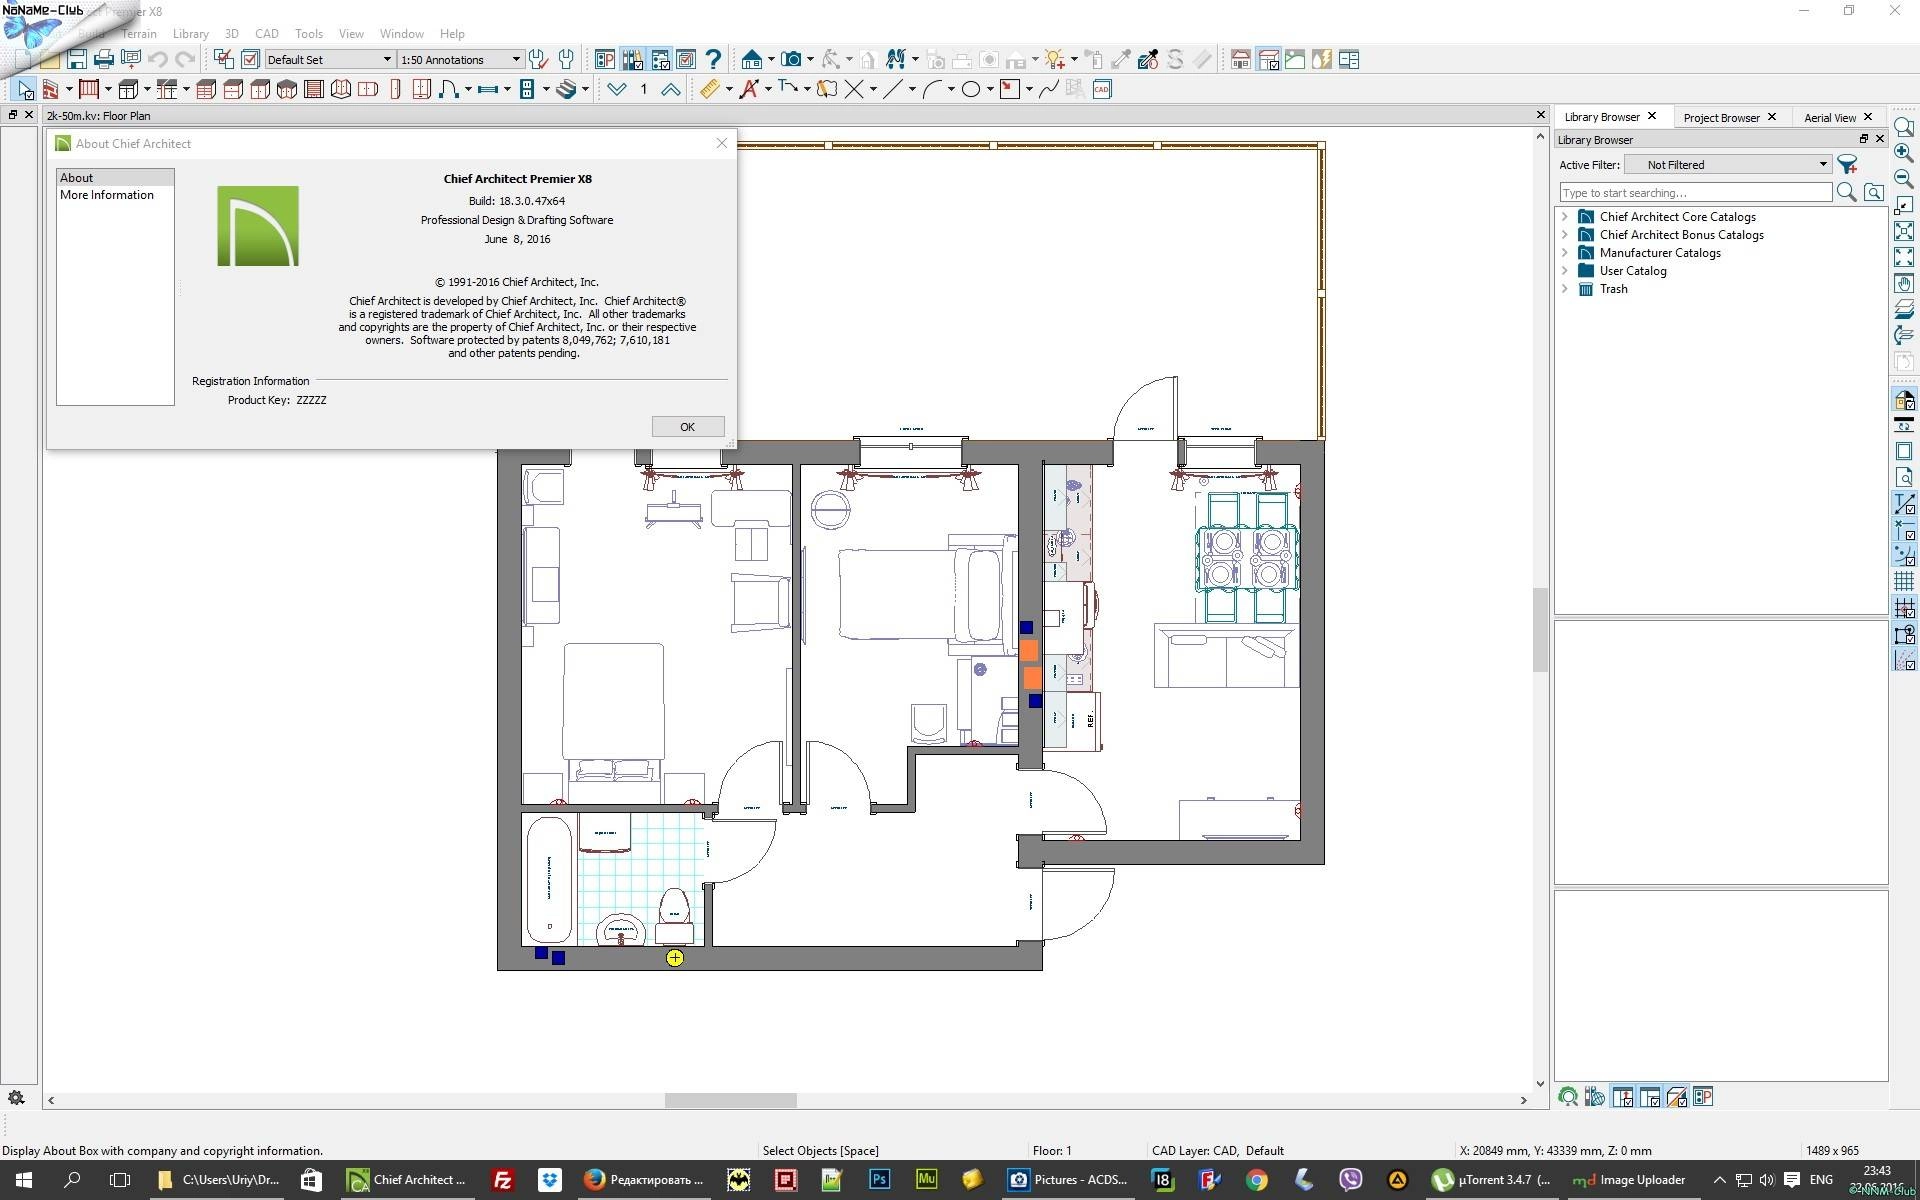Image resolution: width=1920 pixels, height=1200 pixels.
Task: Click the Zoom In magnifier icon
Action: click(1904, 153)
